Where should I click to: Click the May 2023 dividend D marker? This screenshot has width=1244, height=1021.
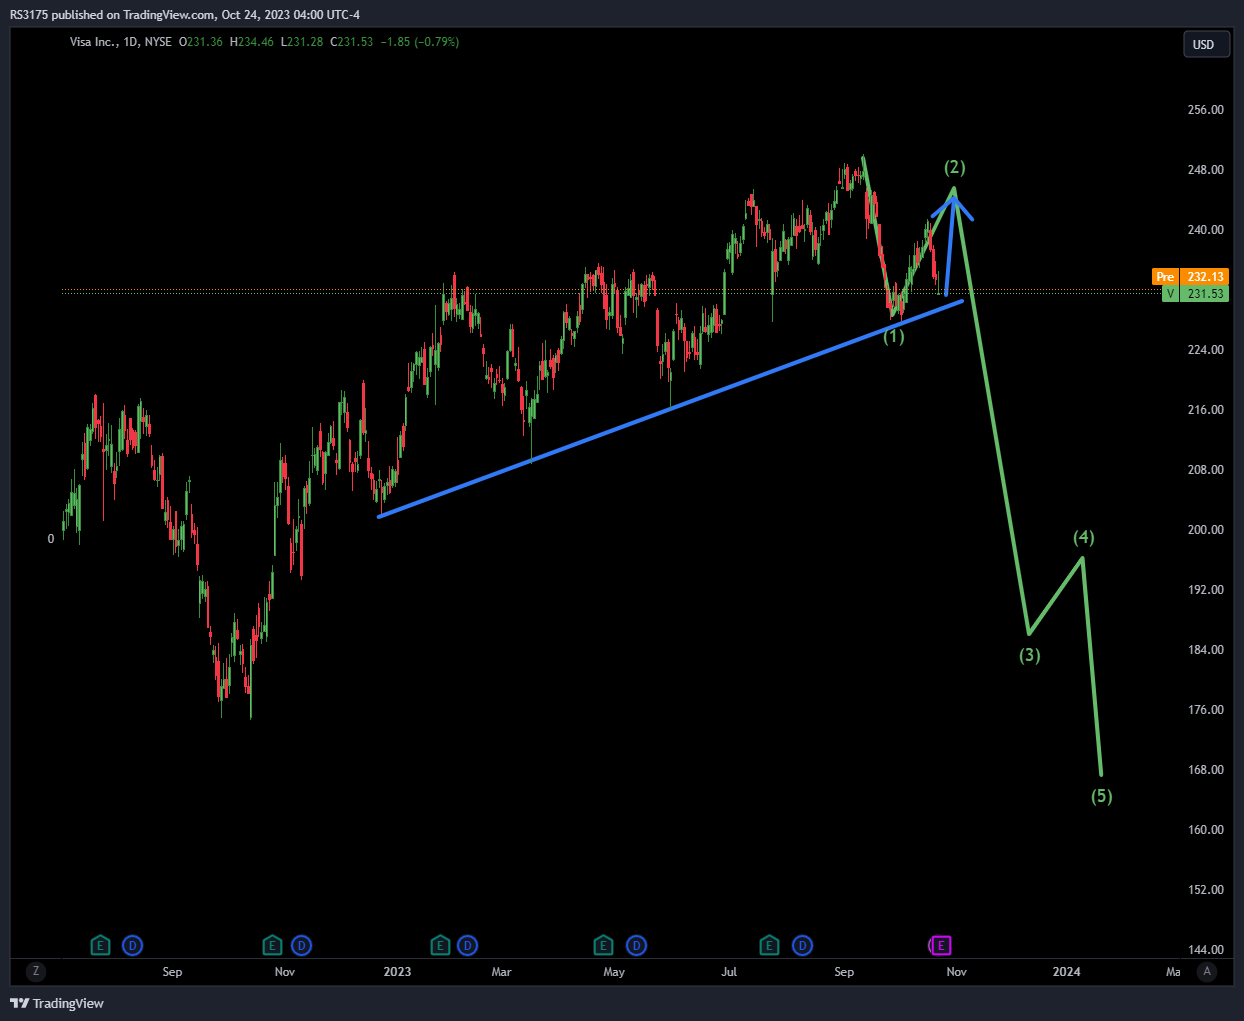click(x=637, y=945)
